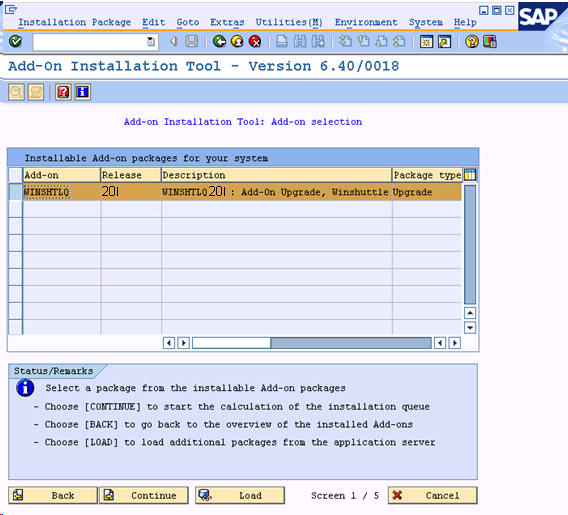Image resolution: width=568 pixels, height=515 pixels.
Task: Click the Last Page icon
Action: tap(399, 42)
